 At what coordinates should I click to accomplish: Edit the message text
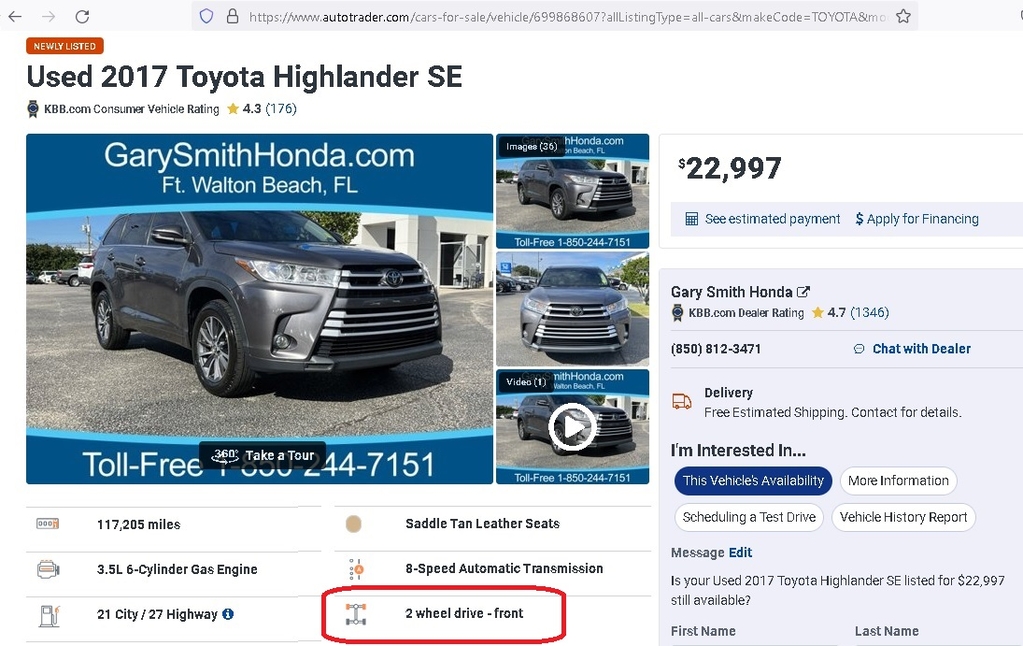click(740, 553)
